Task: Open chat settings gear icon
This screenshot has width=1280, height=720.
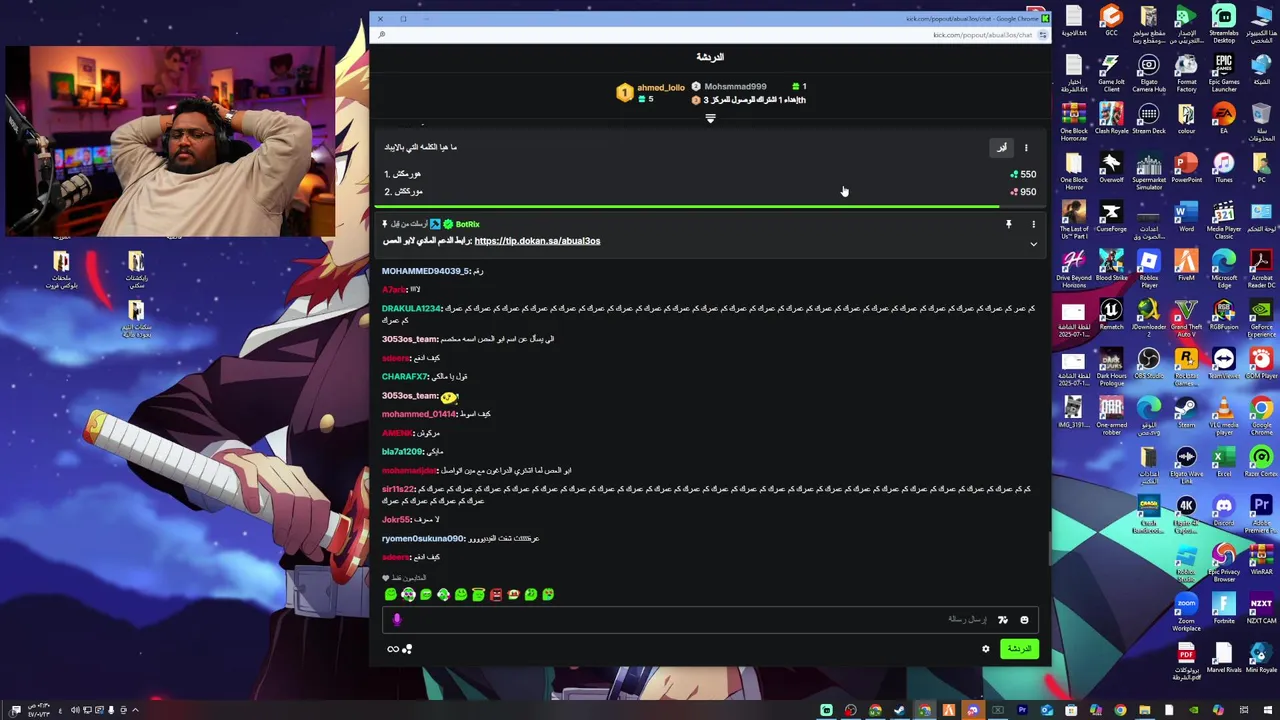Action: (x=985, y=649)
